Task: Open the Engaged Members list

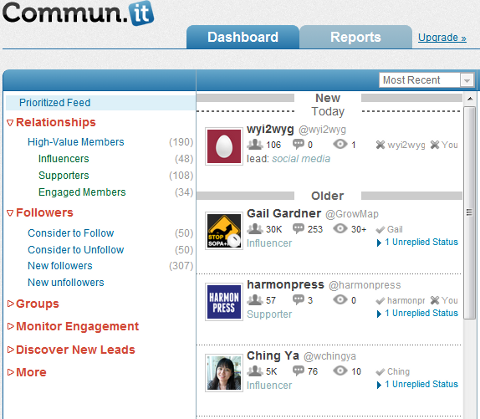Action: (x=82, y=192)
